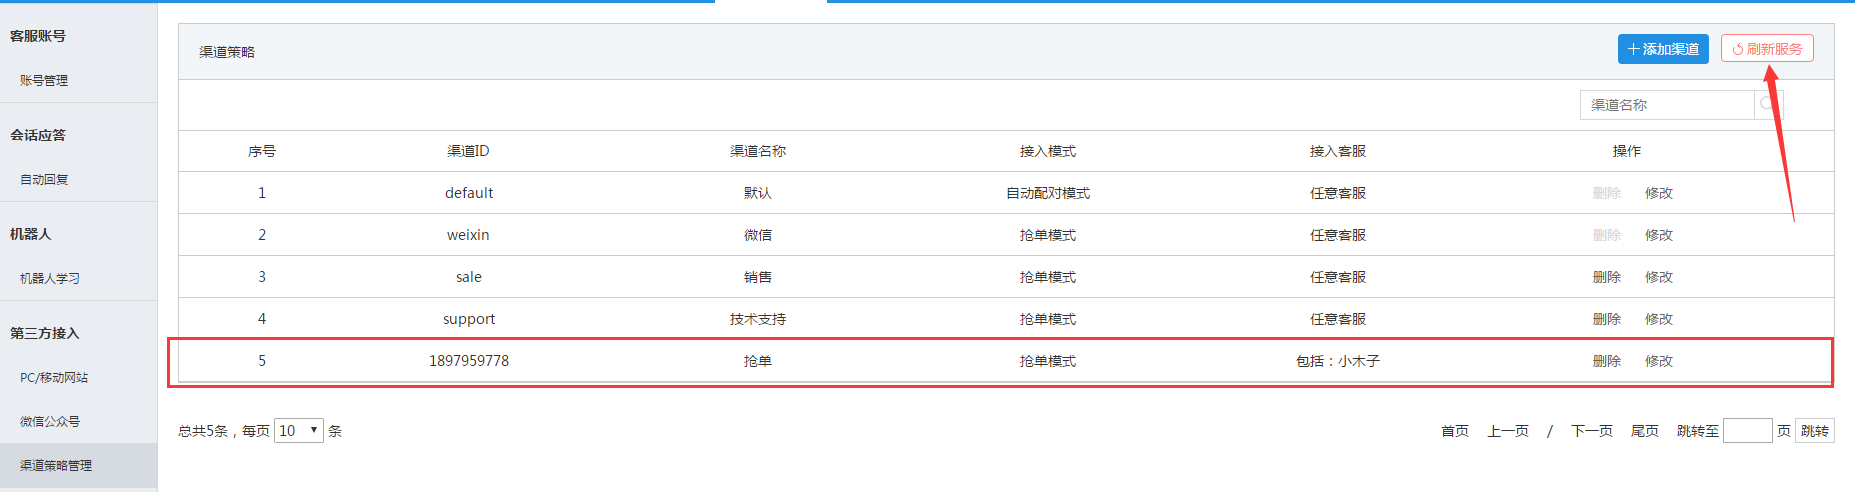This screenshot has width=1855, height=492.
Task: Click the search magnifier icon
Action: (x=1767, y=105)
